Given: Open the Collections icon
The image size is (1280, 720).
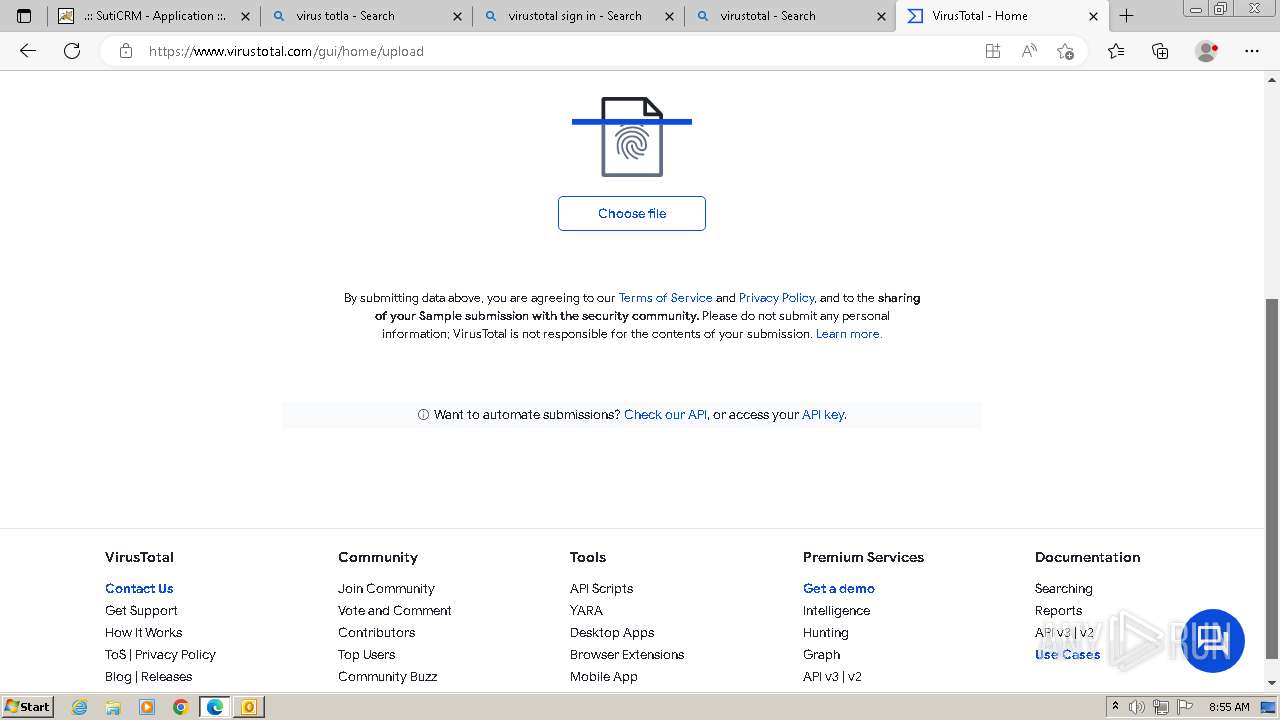Looking at the screenshot, I should (1160, 51).
